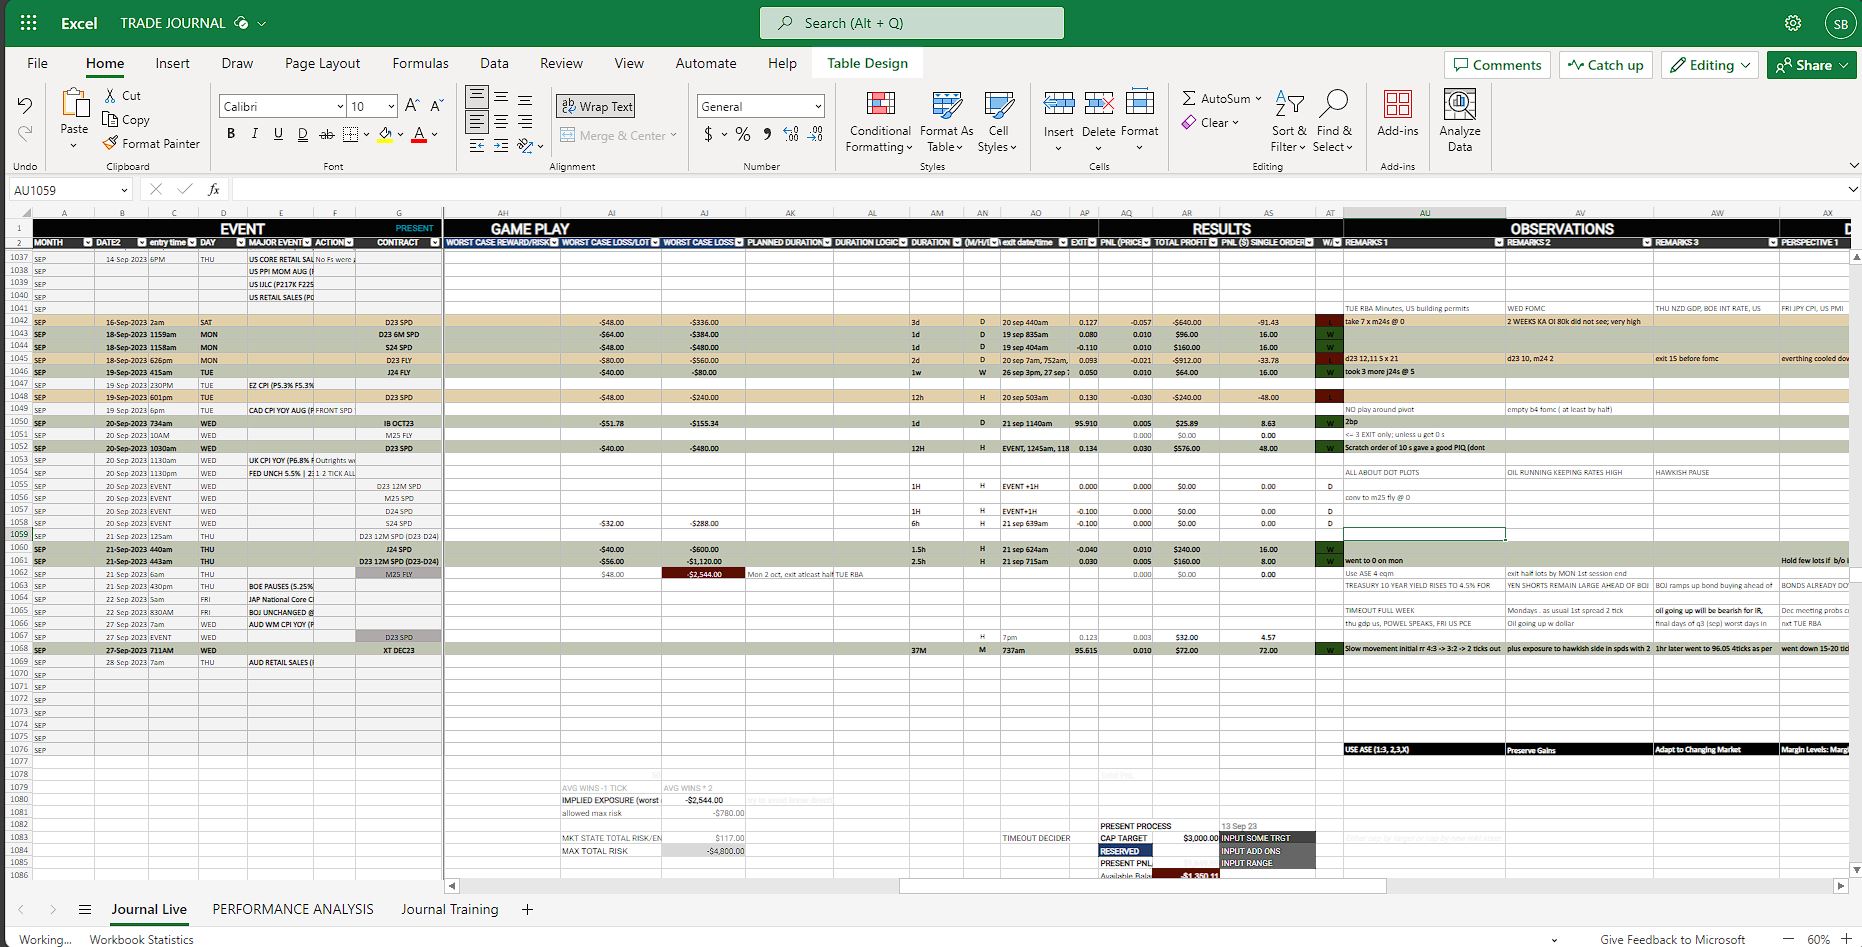Toggle align left
1862x947 pixels.
477,122
